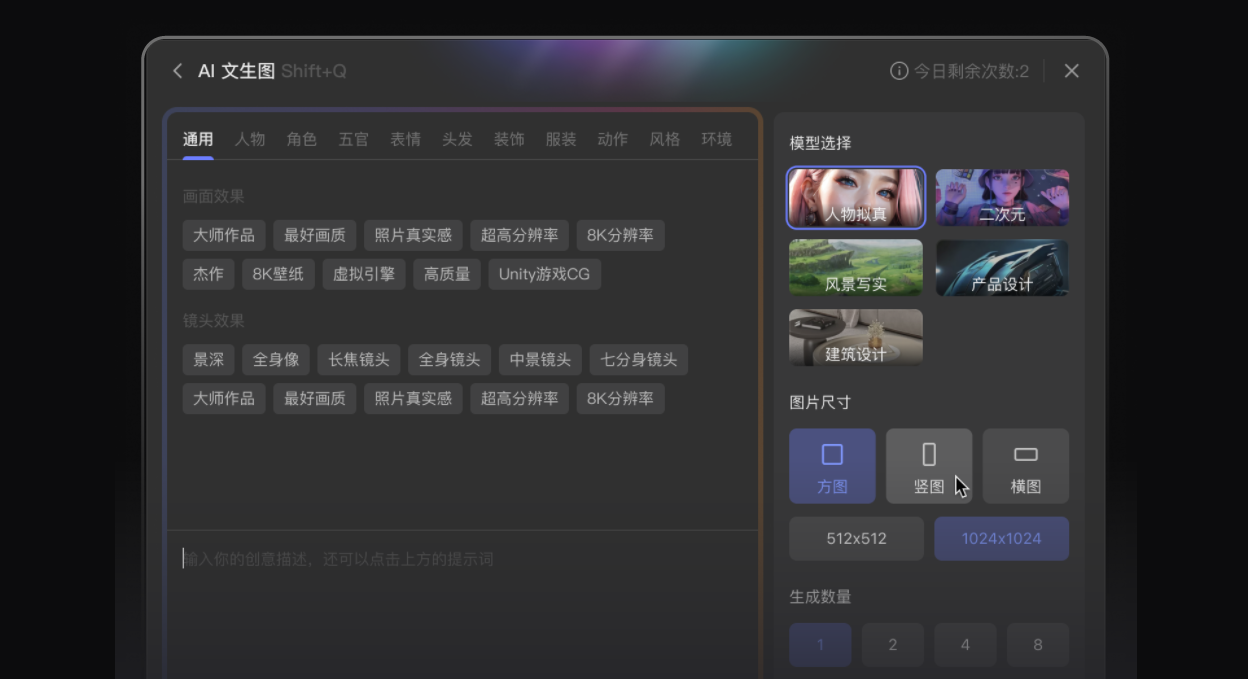Choose the 风景写实 model thumbnail
This screenshot has width=1248, height=679.
(x=856, y=267)
